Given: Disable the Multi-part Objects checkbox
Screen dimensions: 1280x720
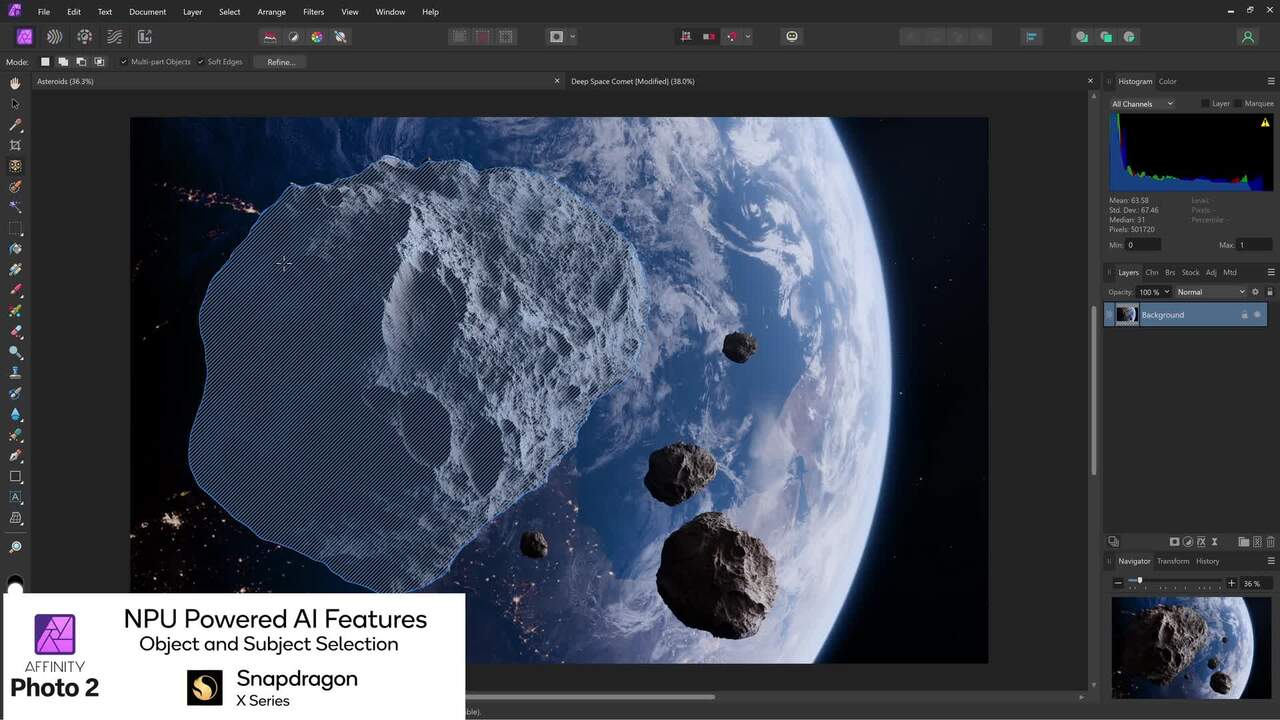Looking at the screenshot, I should click(x=126, y=61).
